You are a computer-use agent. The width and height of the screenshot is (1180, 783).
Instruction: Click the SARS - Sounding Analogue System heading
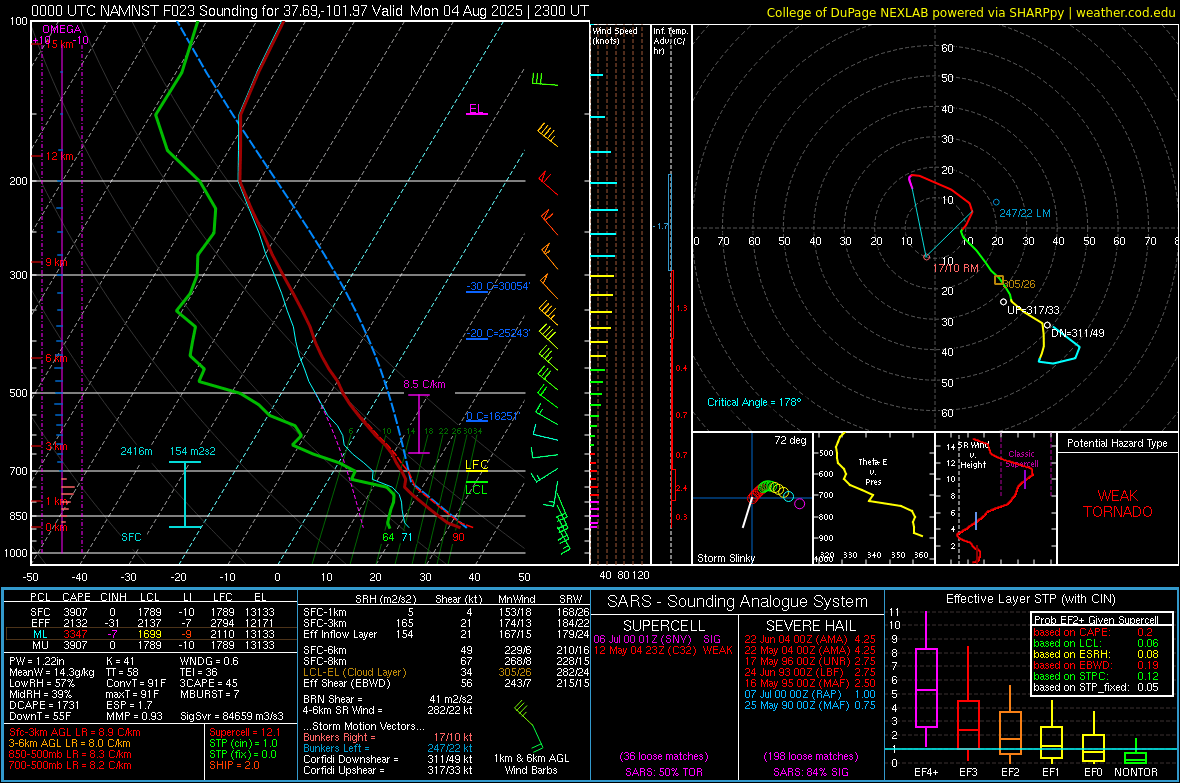tap(738, 602)
